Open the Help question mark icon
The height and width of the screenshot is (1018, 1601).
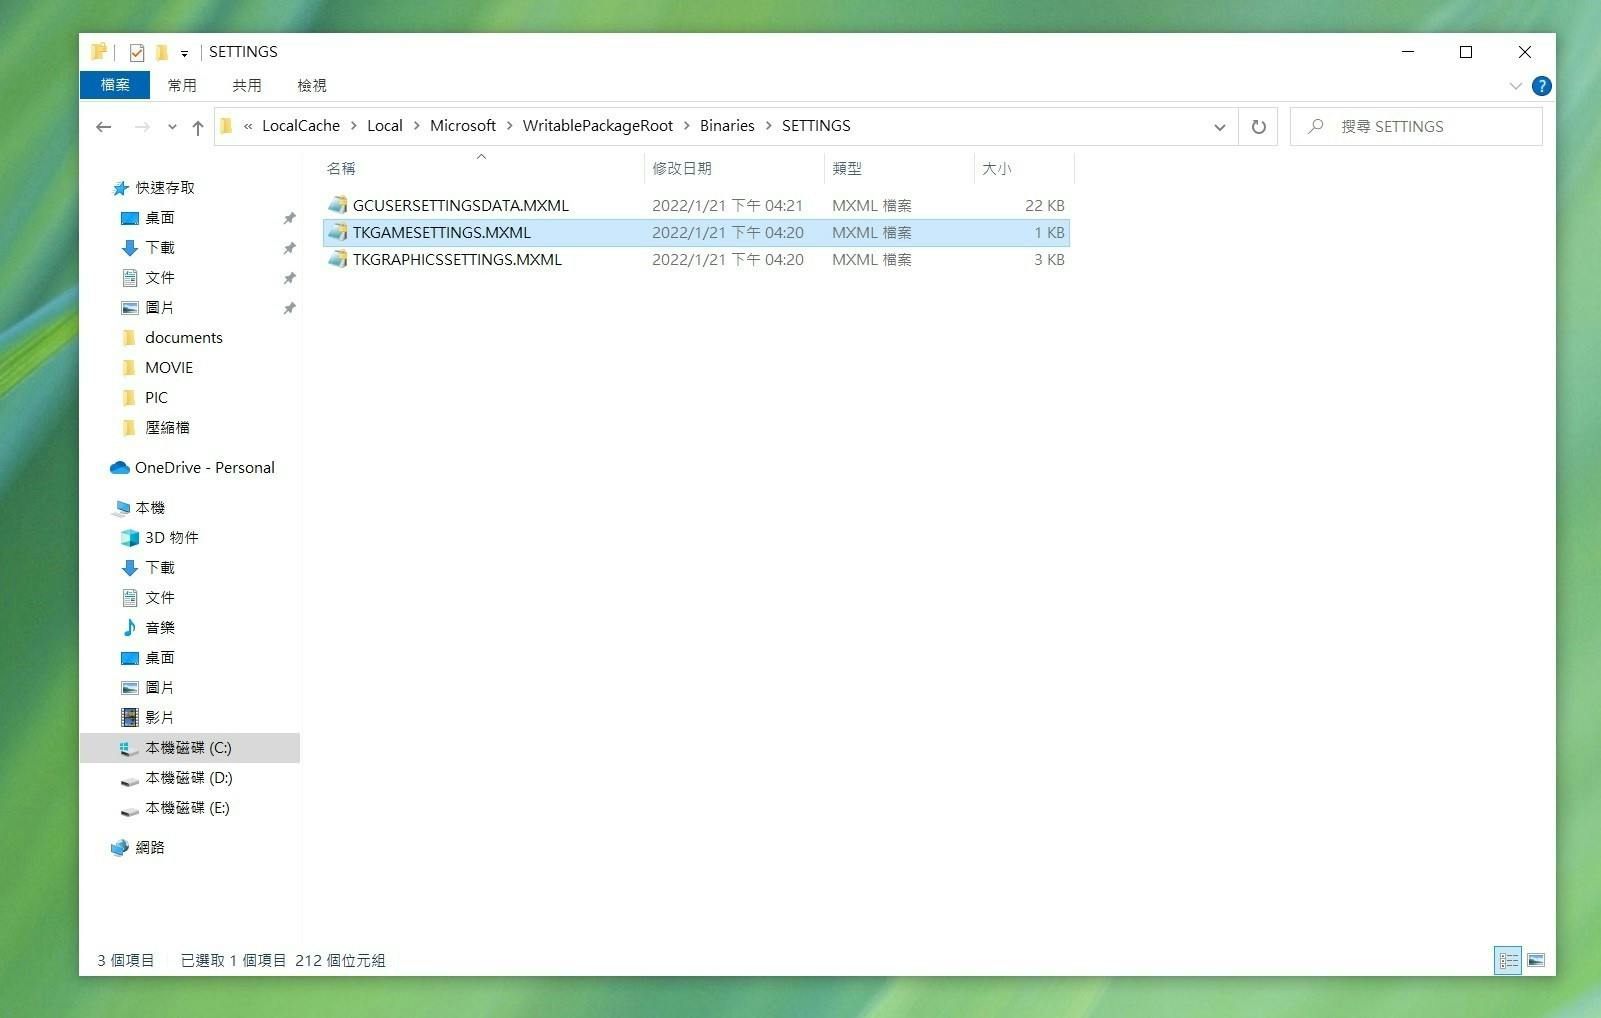(1541, 86)
